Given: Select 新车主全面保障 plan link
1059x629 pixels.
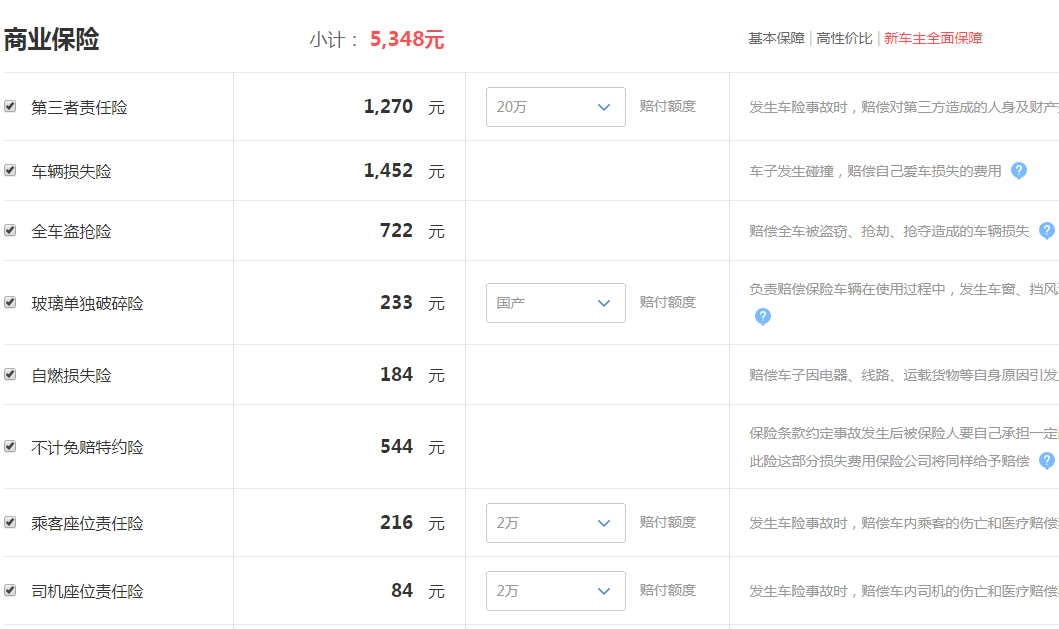Looking at the screenshot, I should pyautogui.click(x=933, y=39).
